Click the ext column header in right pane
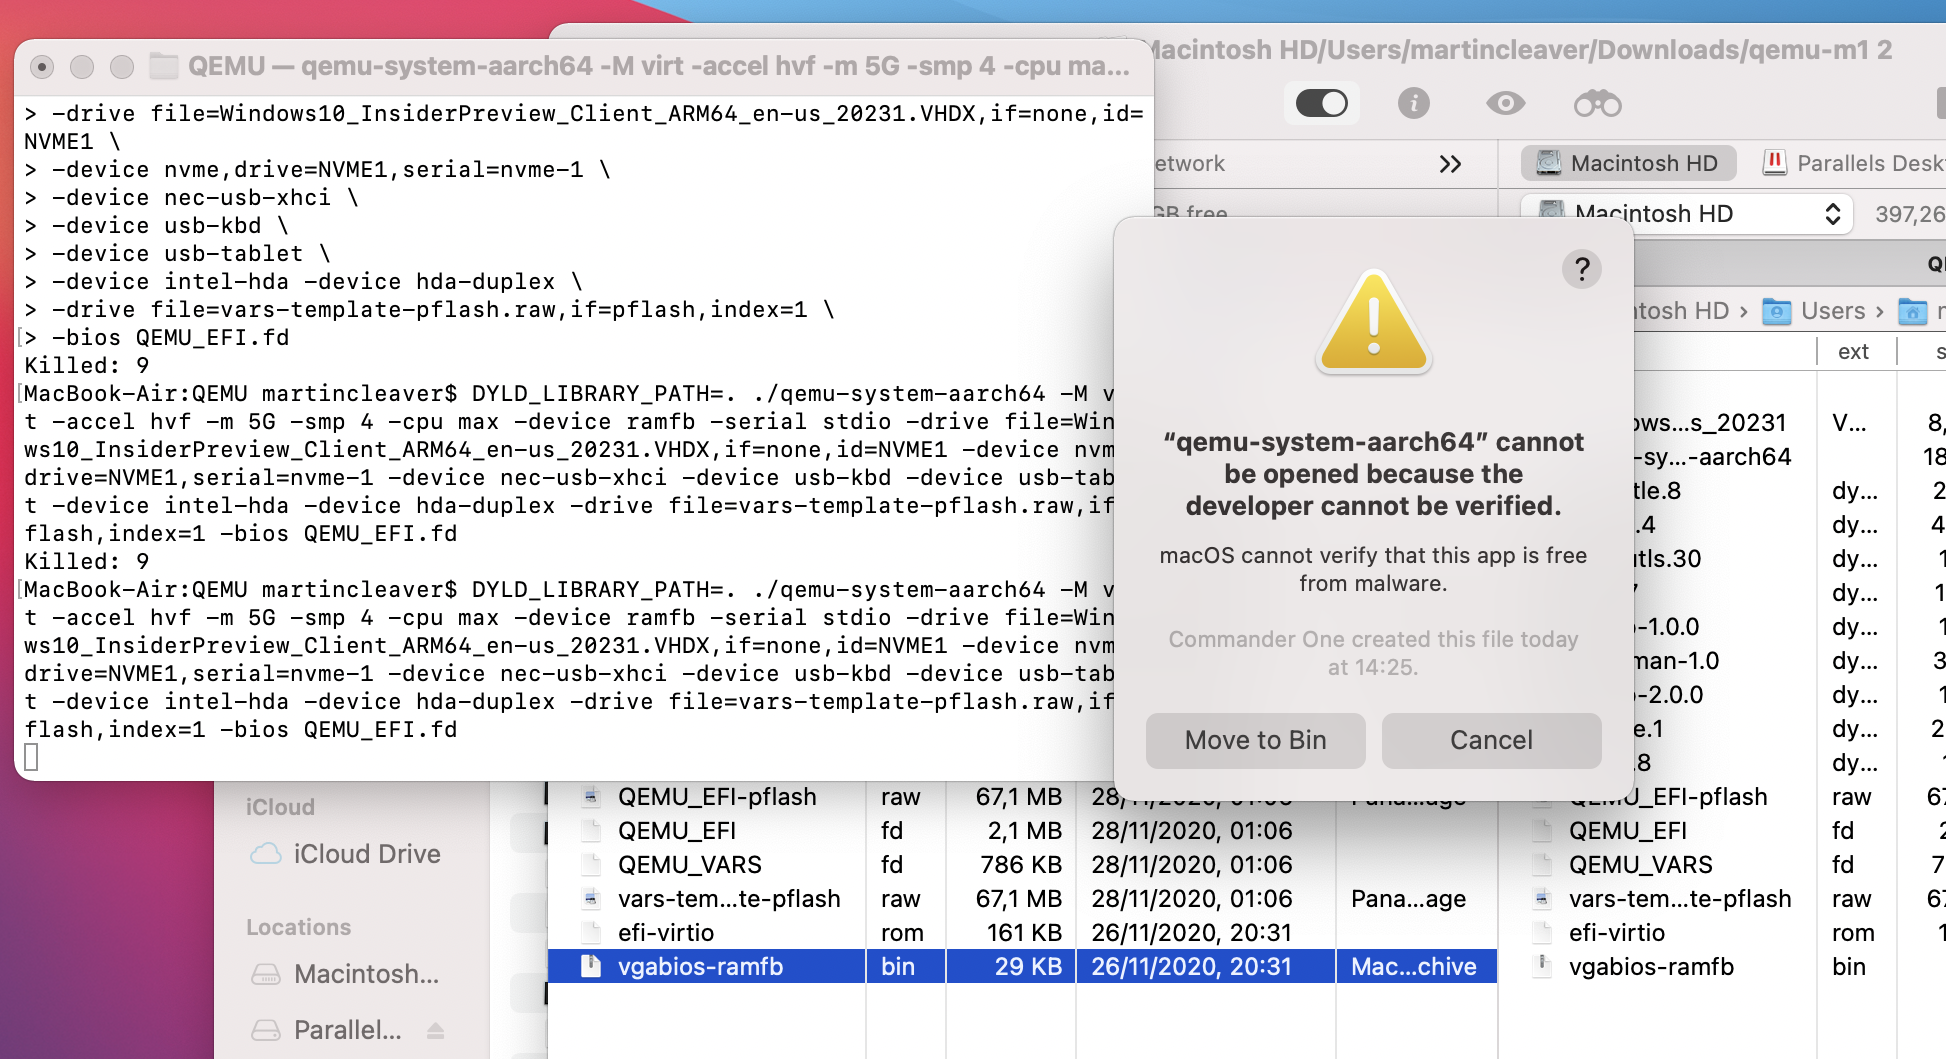This screenshot has width=1946, height=1059. point(1853,352)
